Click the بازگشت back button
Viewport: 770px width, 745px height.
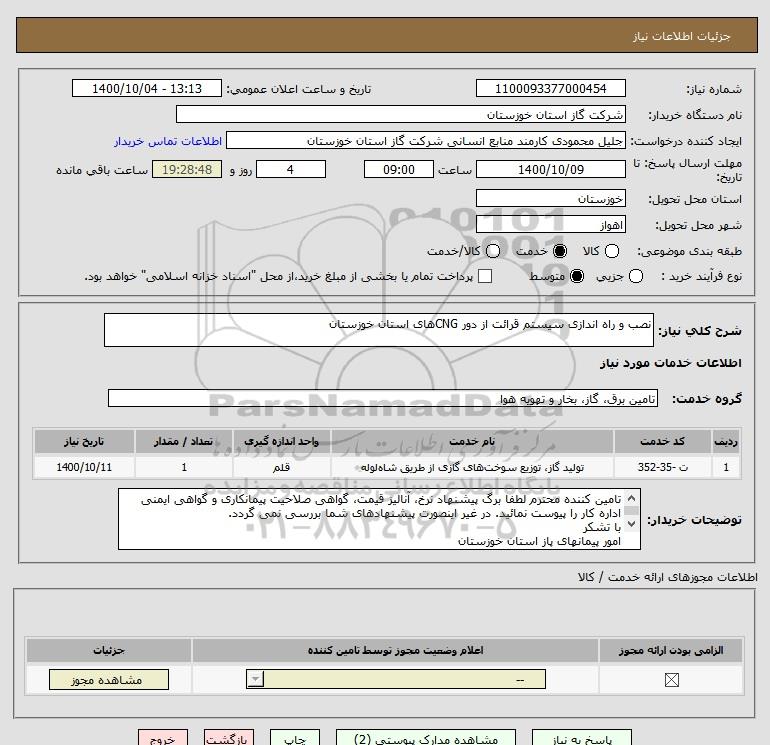(x=229, y=738)
